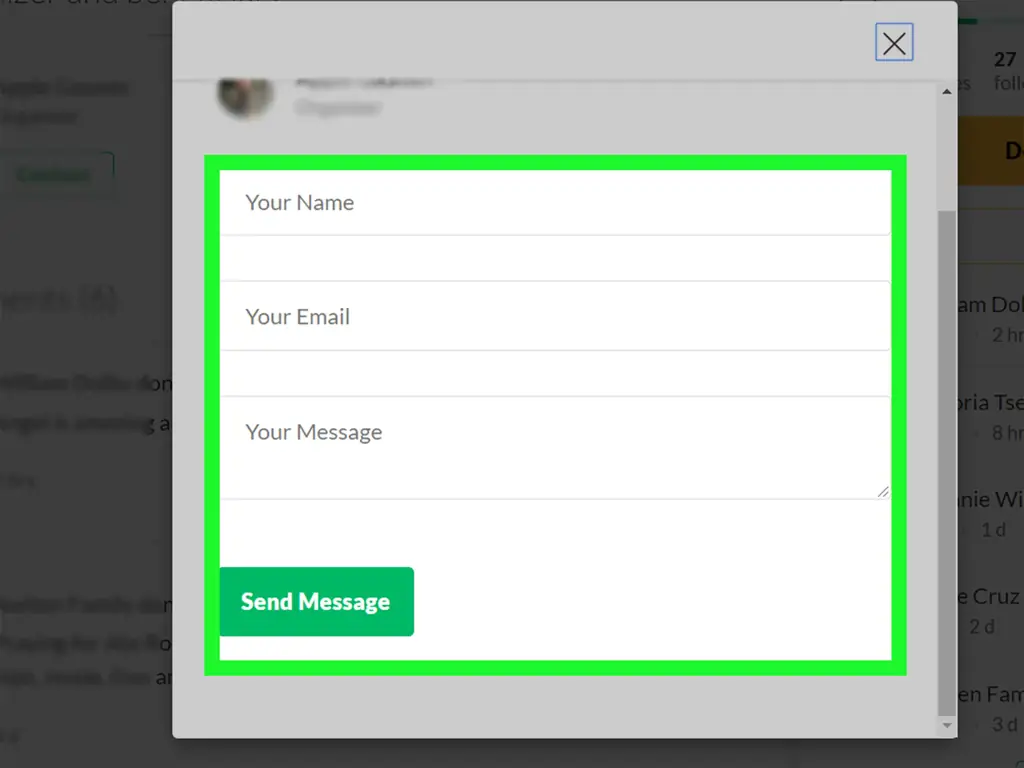1024x768 pixels.
Task: Select the donor entry from 1 d ago
Action: 990,512
